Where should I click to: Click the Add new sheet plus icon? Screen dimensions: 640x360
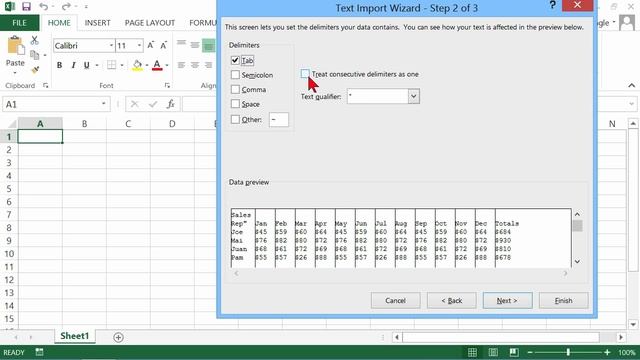[x=118, y=337]
